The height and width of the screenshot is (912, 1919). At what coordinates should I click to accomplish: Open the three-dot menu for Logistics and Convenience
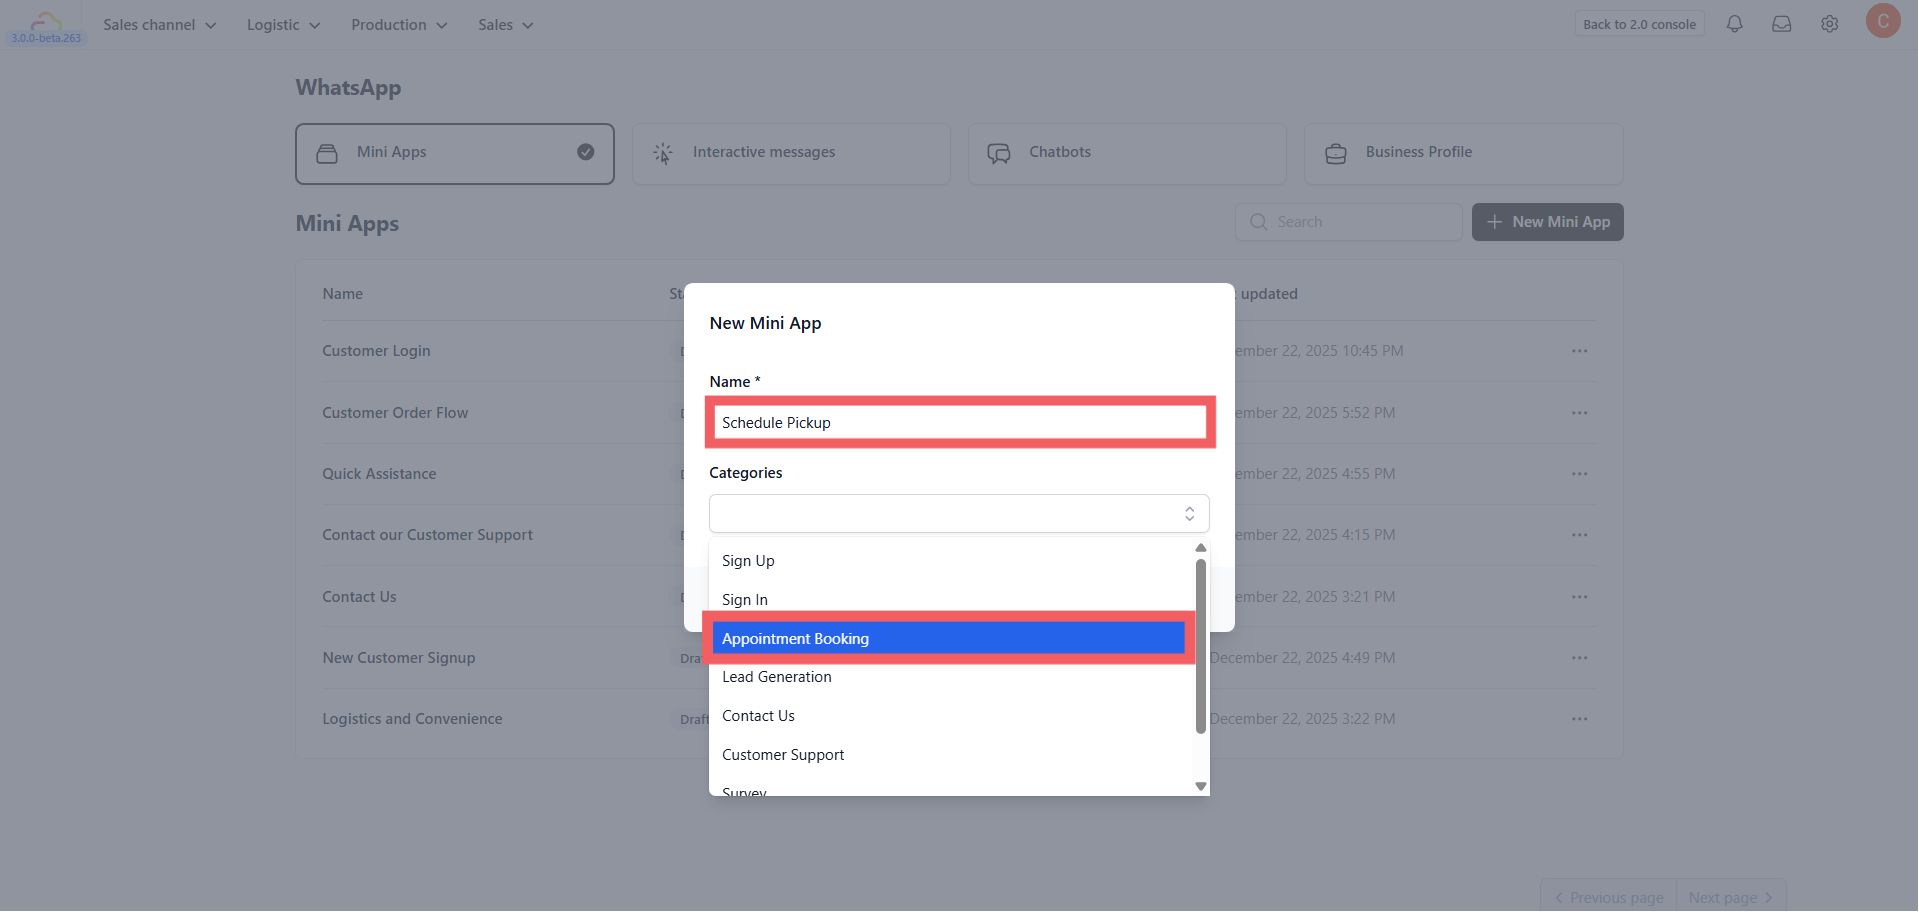tap(1579, 719)
